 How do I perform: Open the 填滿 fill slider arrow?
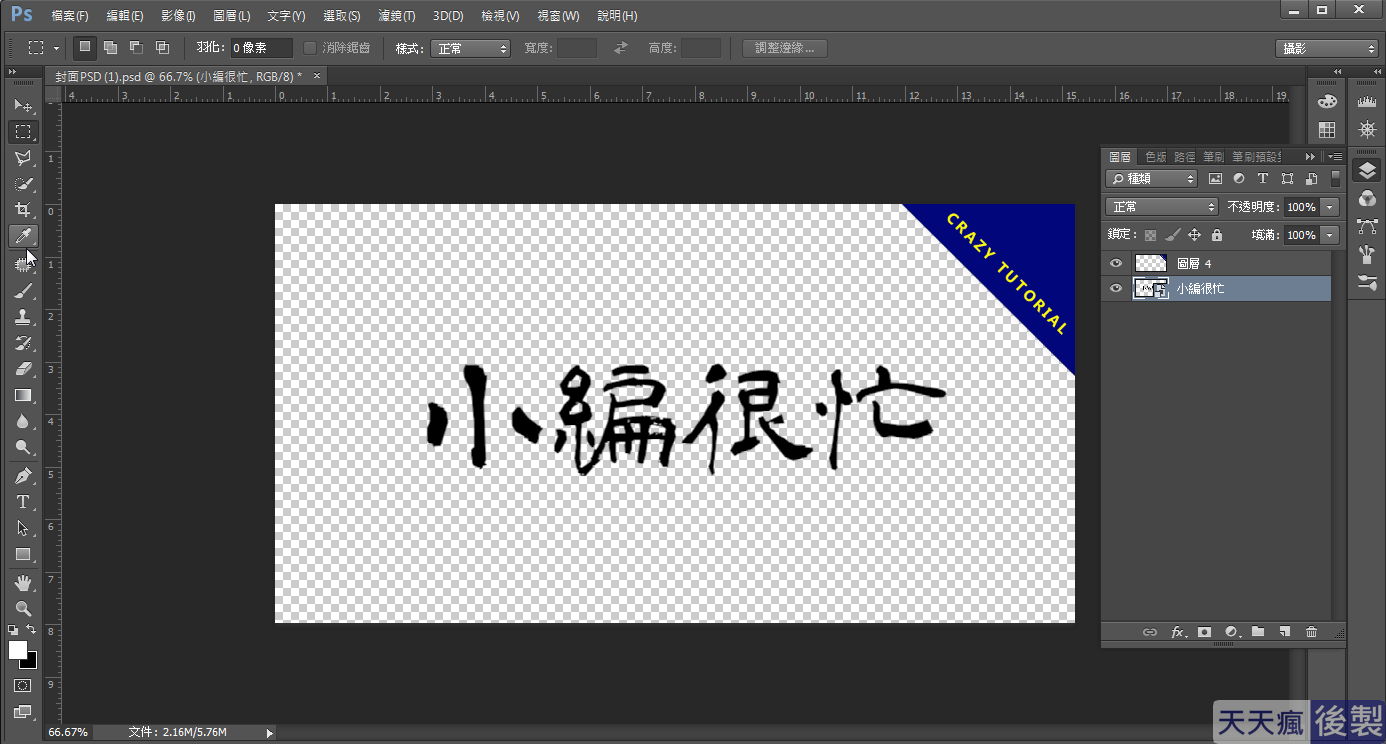pyautogui.click(x=1330, y=235)
